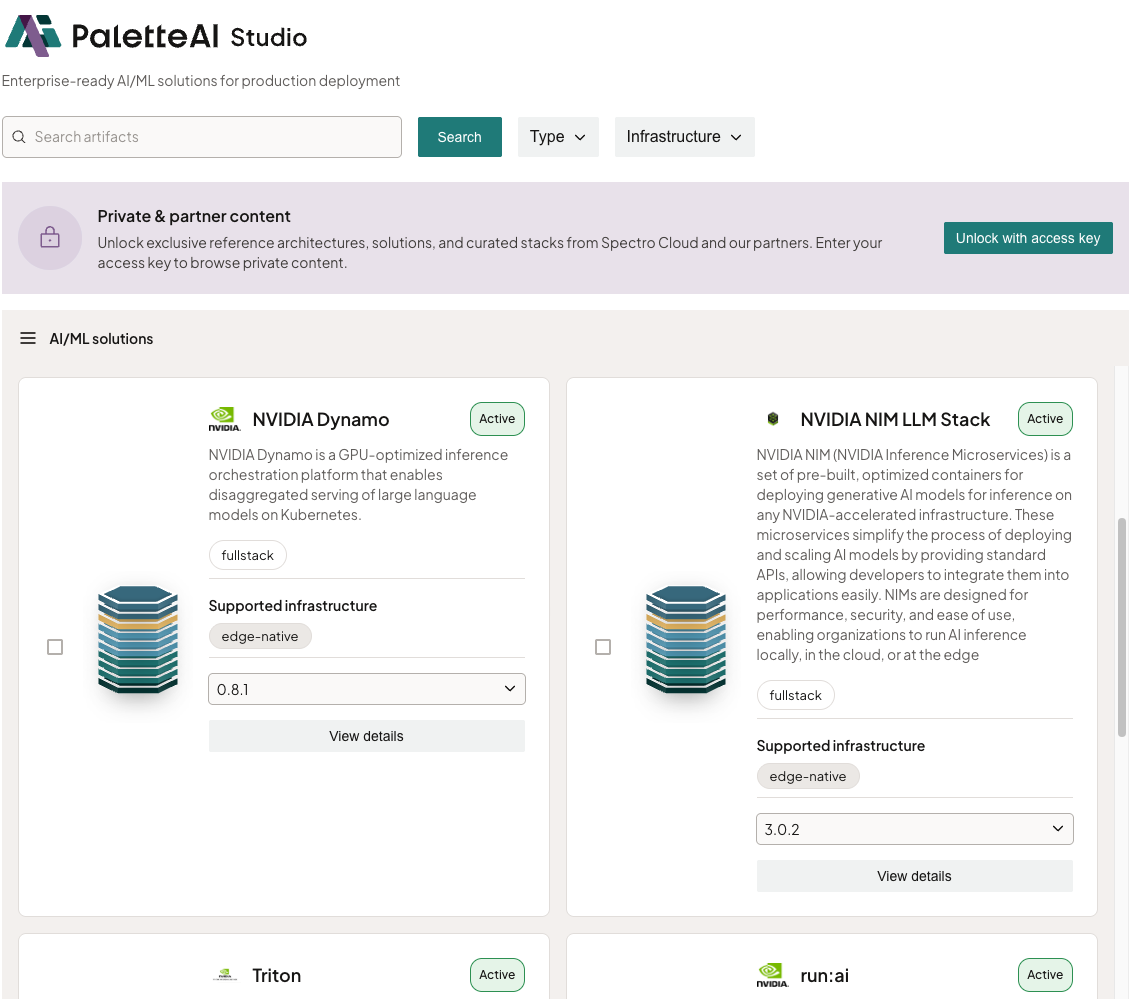View details for NVIDIA Dynamo
Viewport: 1129px width, 1004px height.
point(366,736)
